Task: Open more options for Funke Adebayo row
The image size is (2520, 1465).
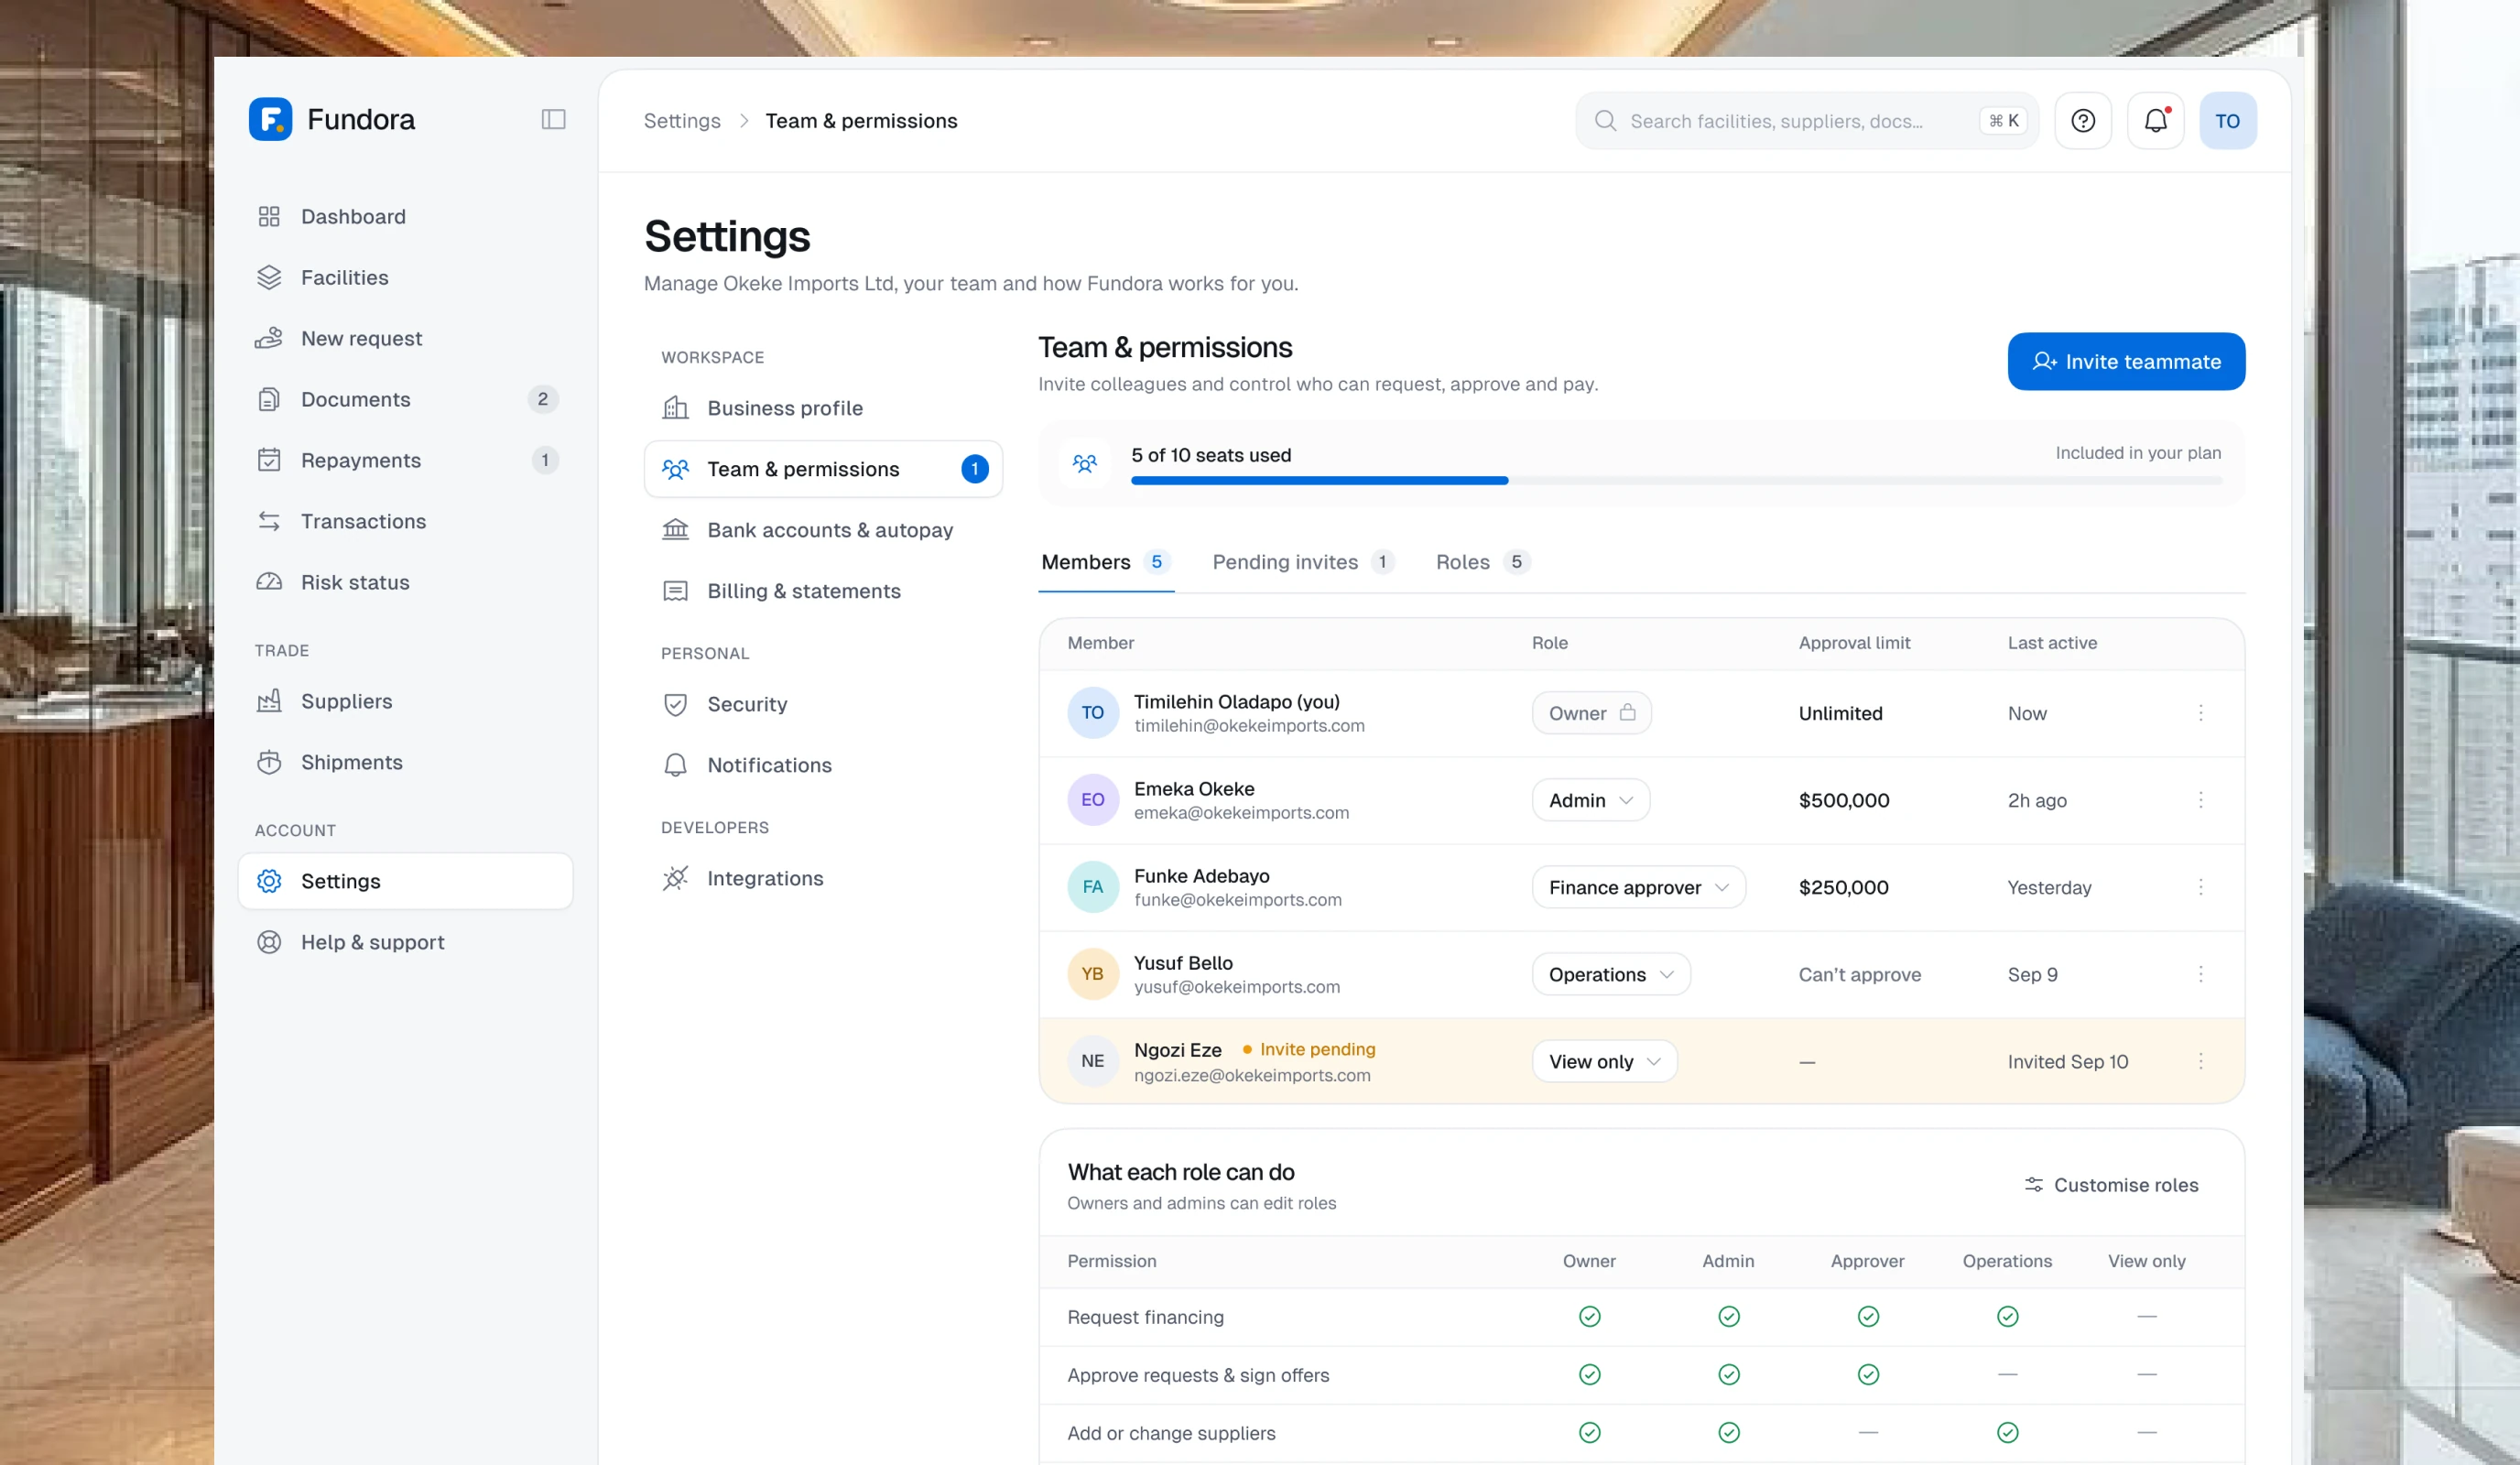Action: [x=2201, y=887]
